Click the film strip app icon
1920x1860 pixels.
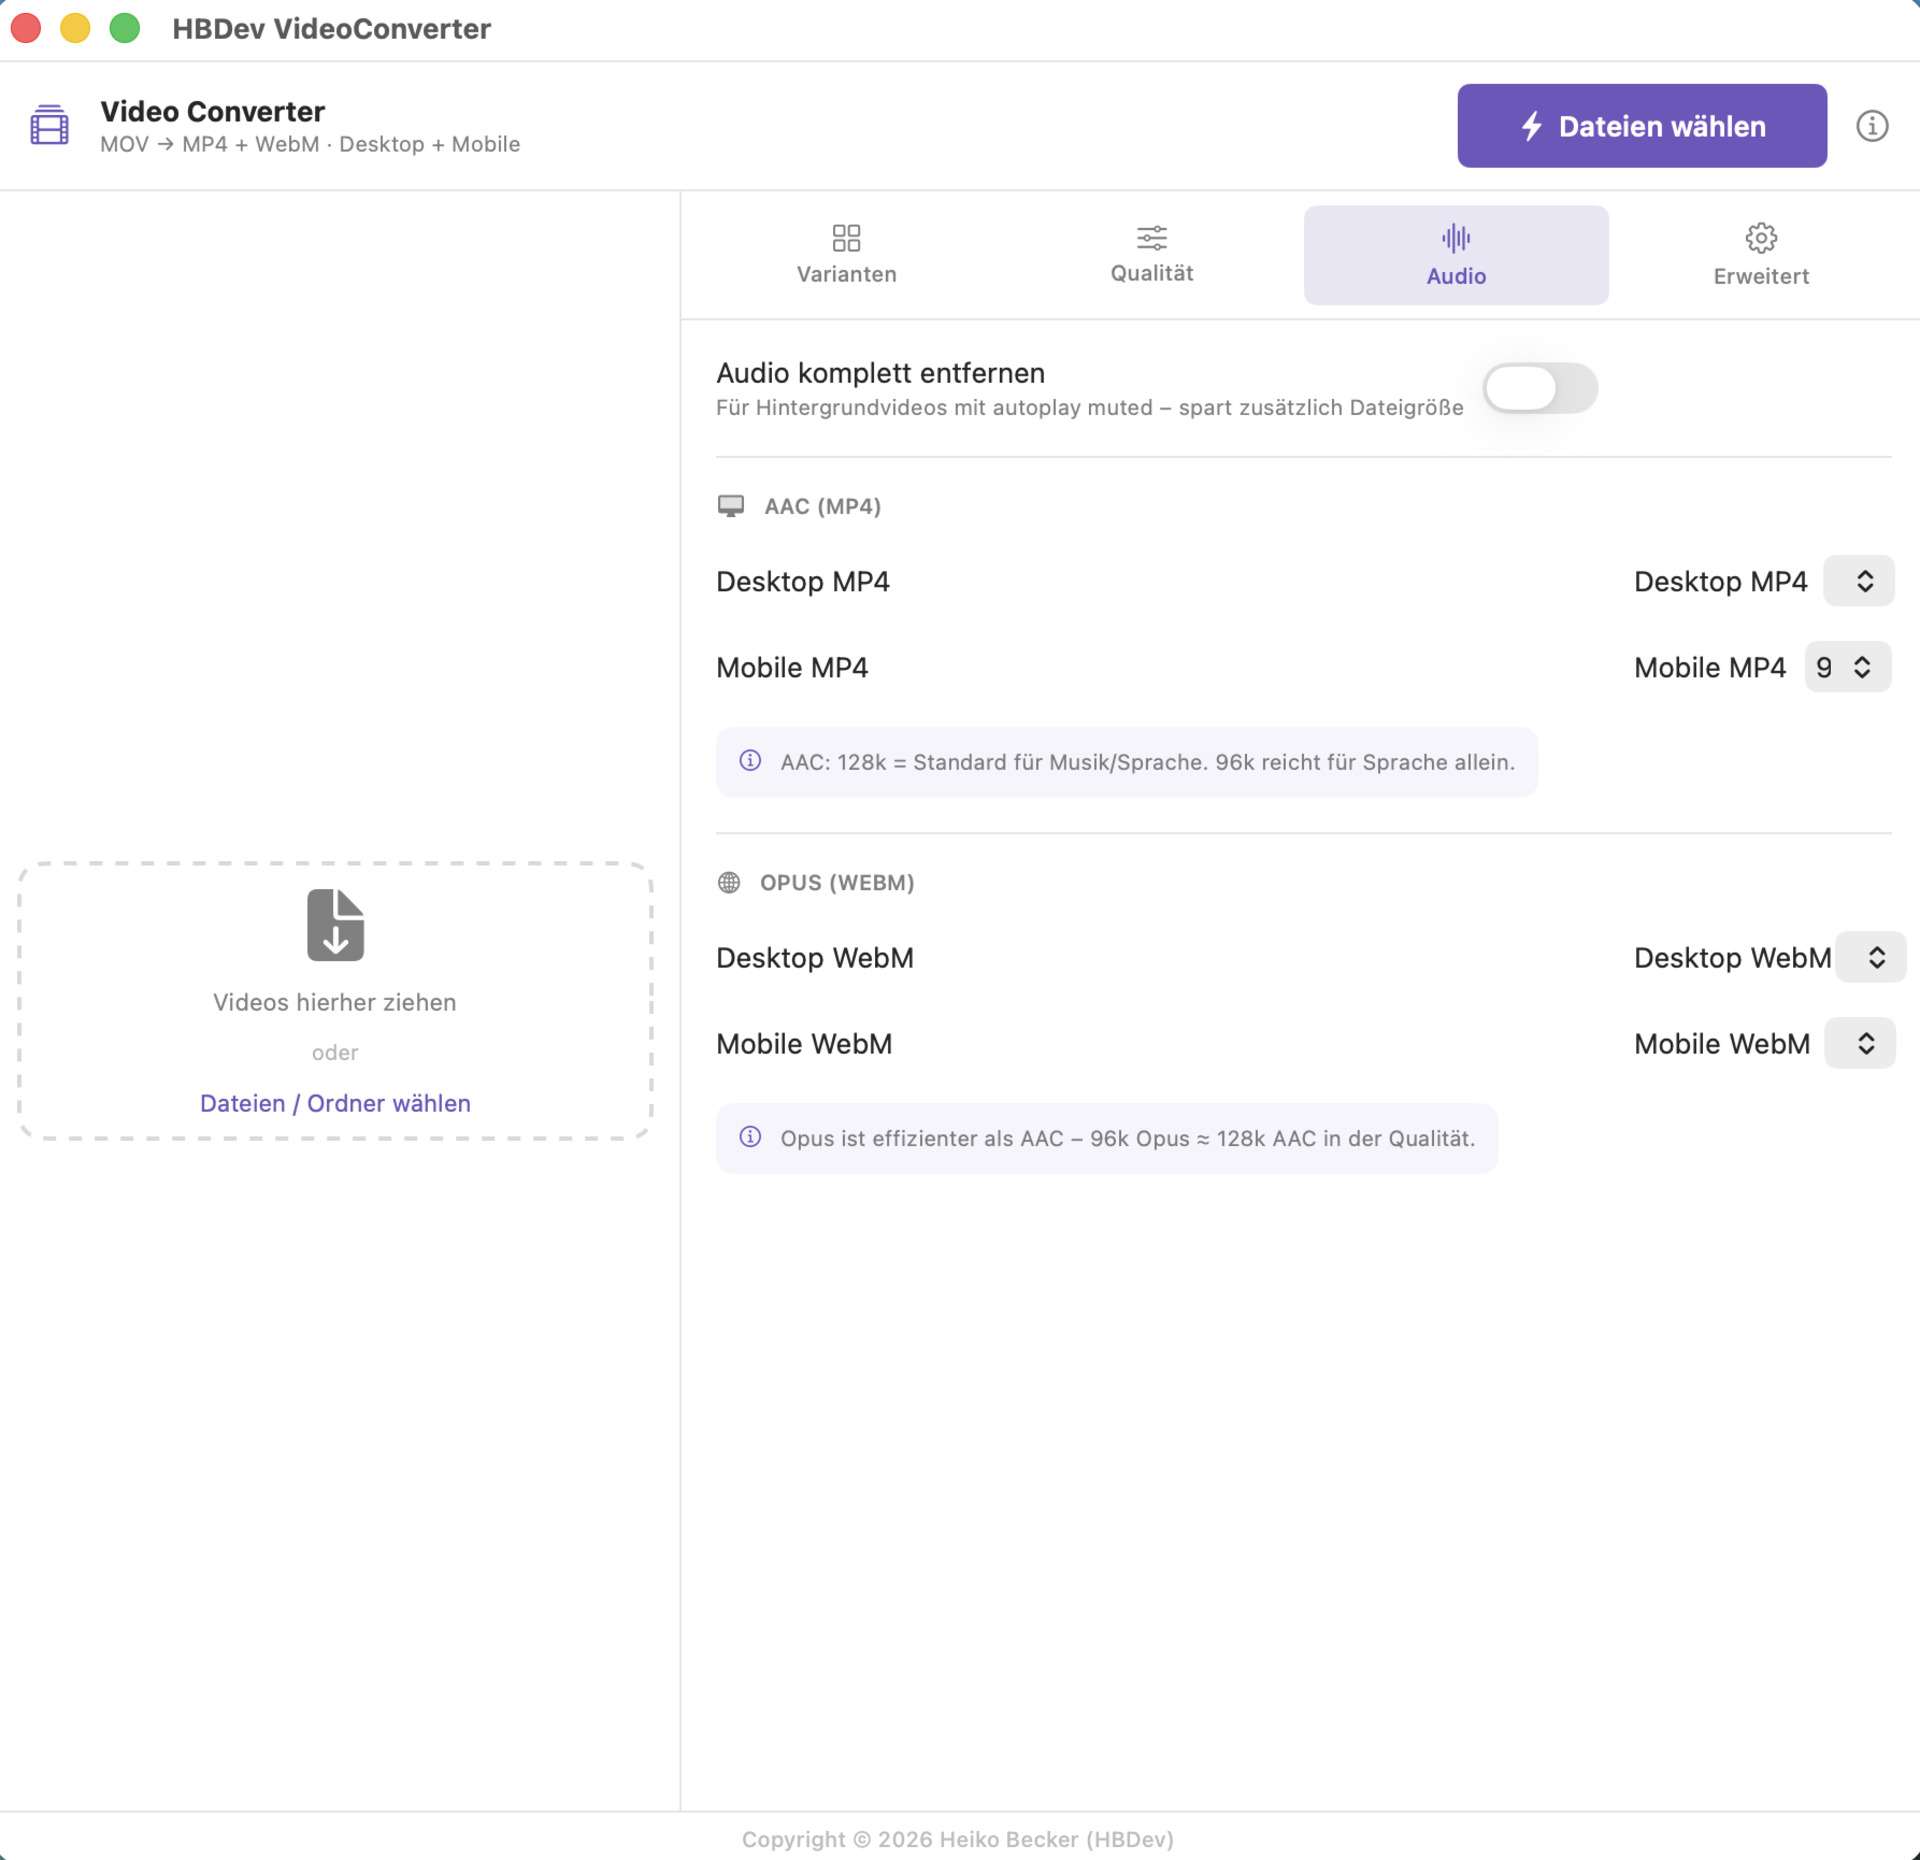(49, 126)
